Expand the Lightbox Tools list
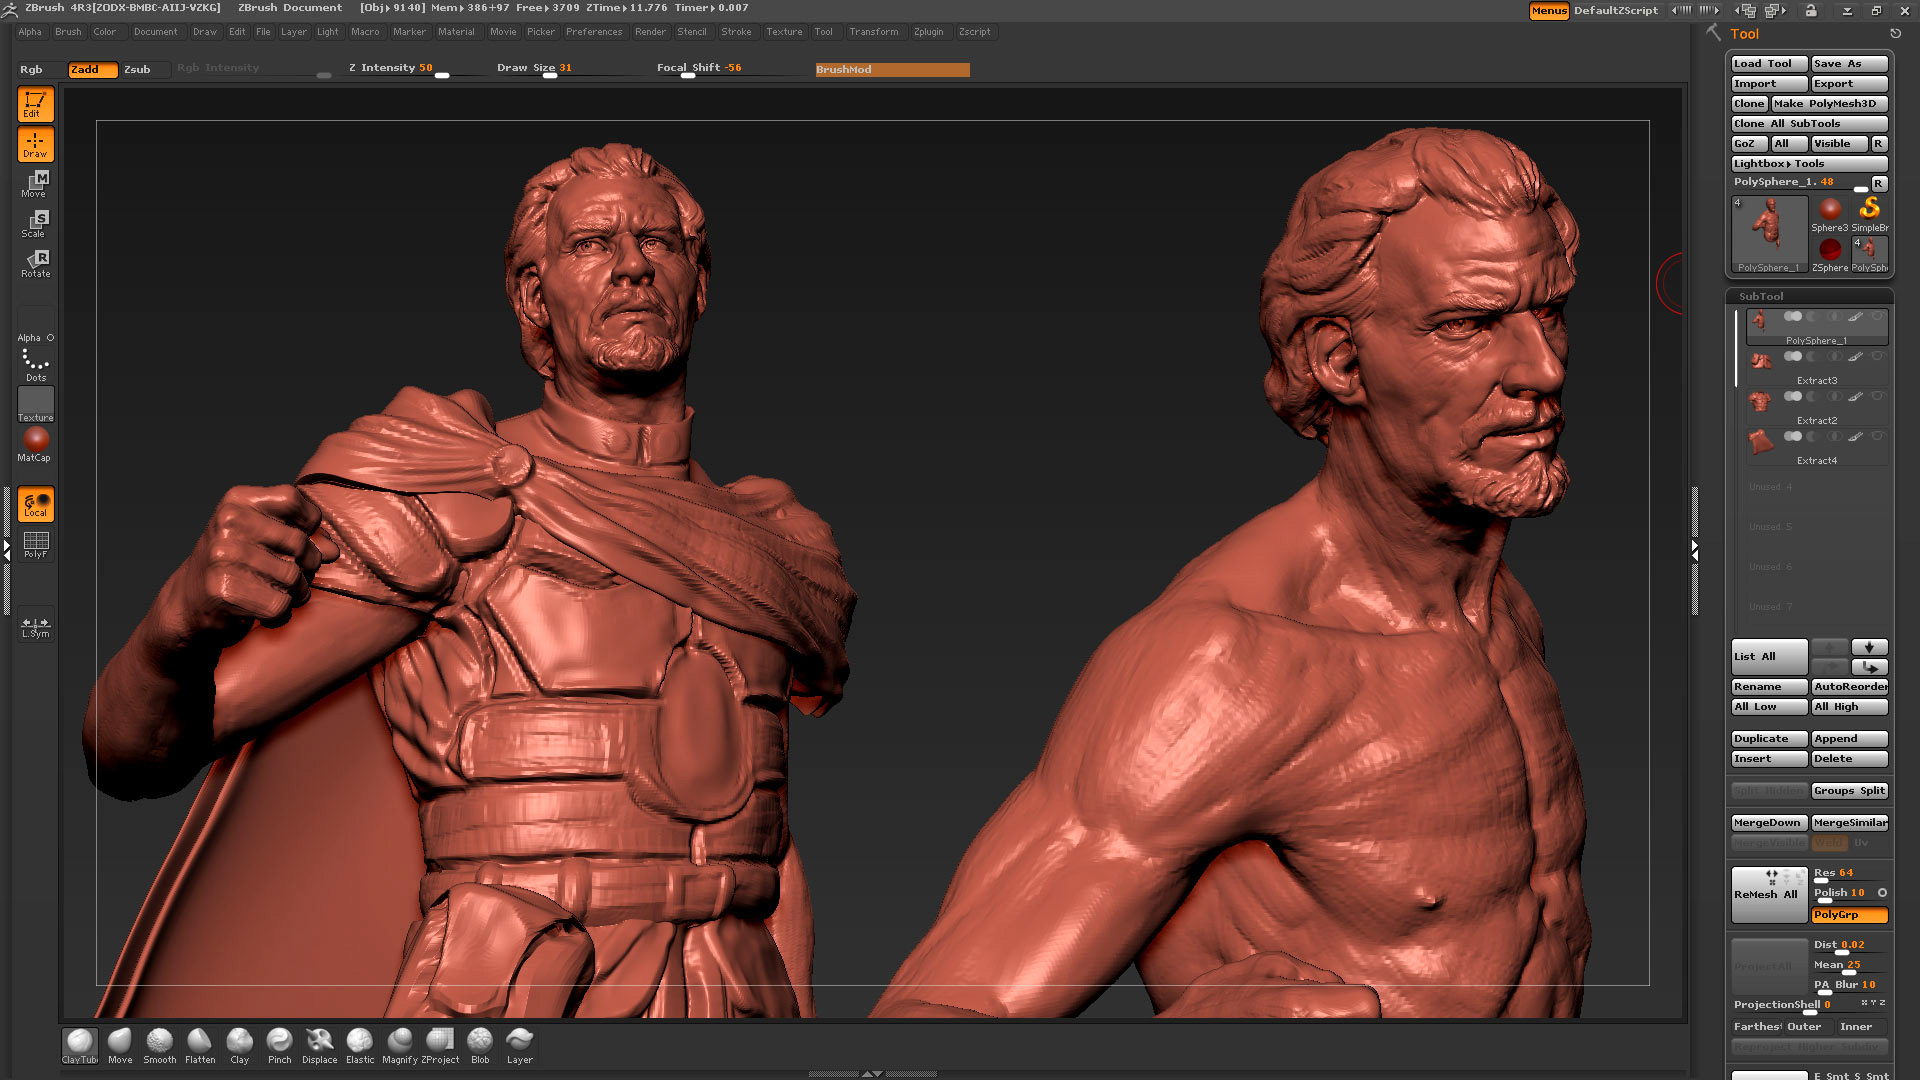Image resolution: width=1920 pixels, height=1080 pixels. [x=1808, y=164]
